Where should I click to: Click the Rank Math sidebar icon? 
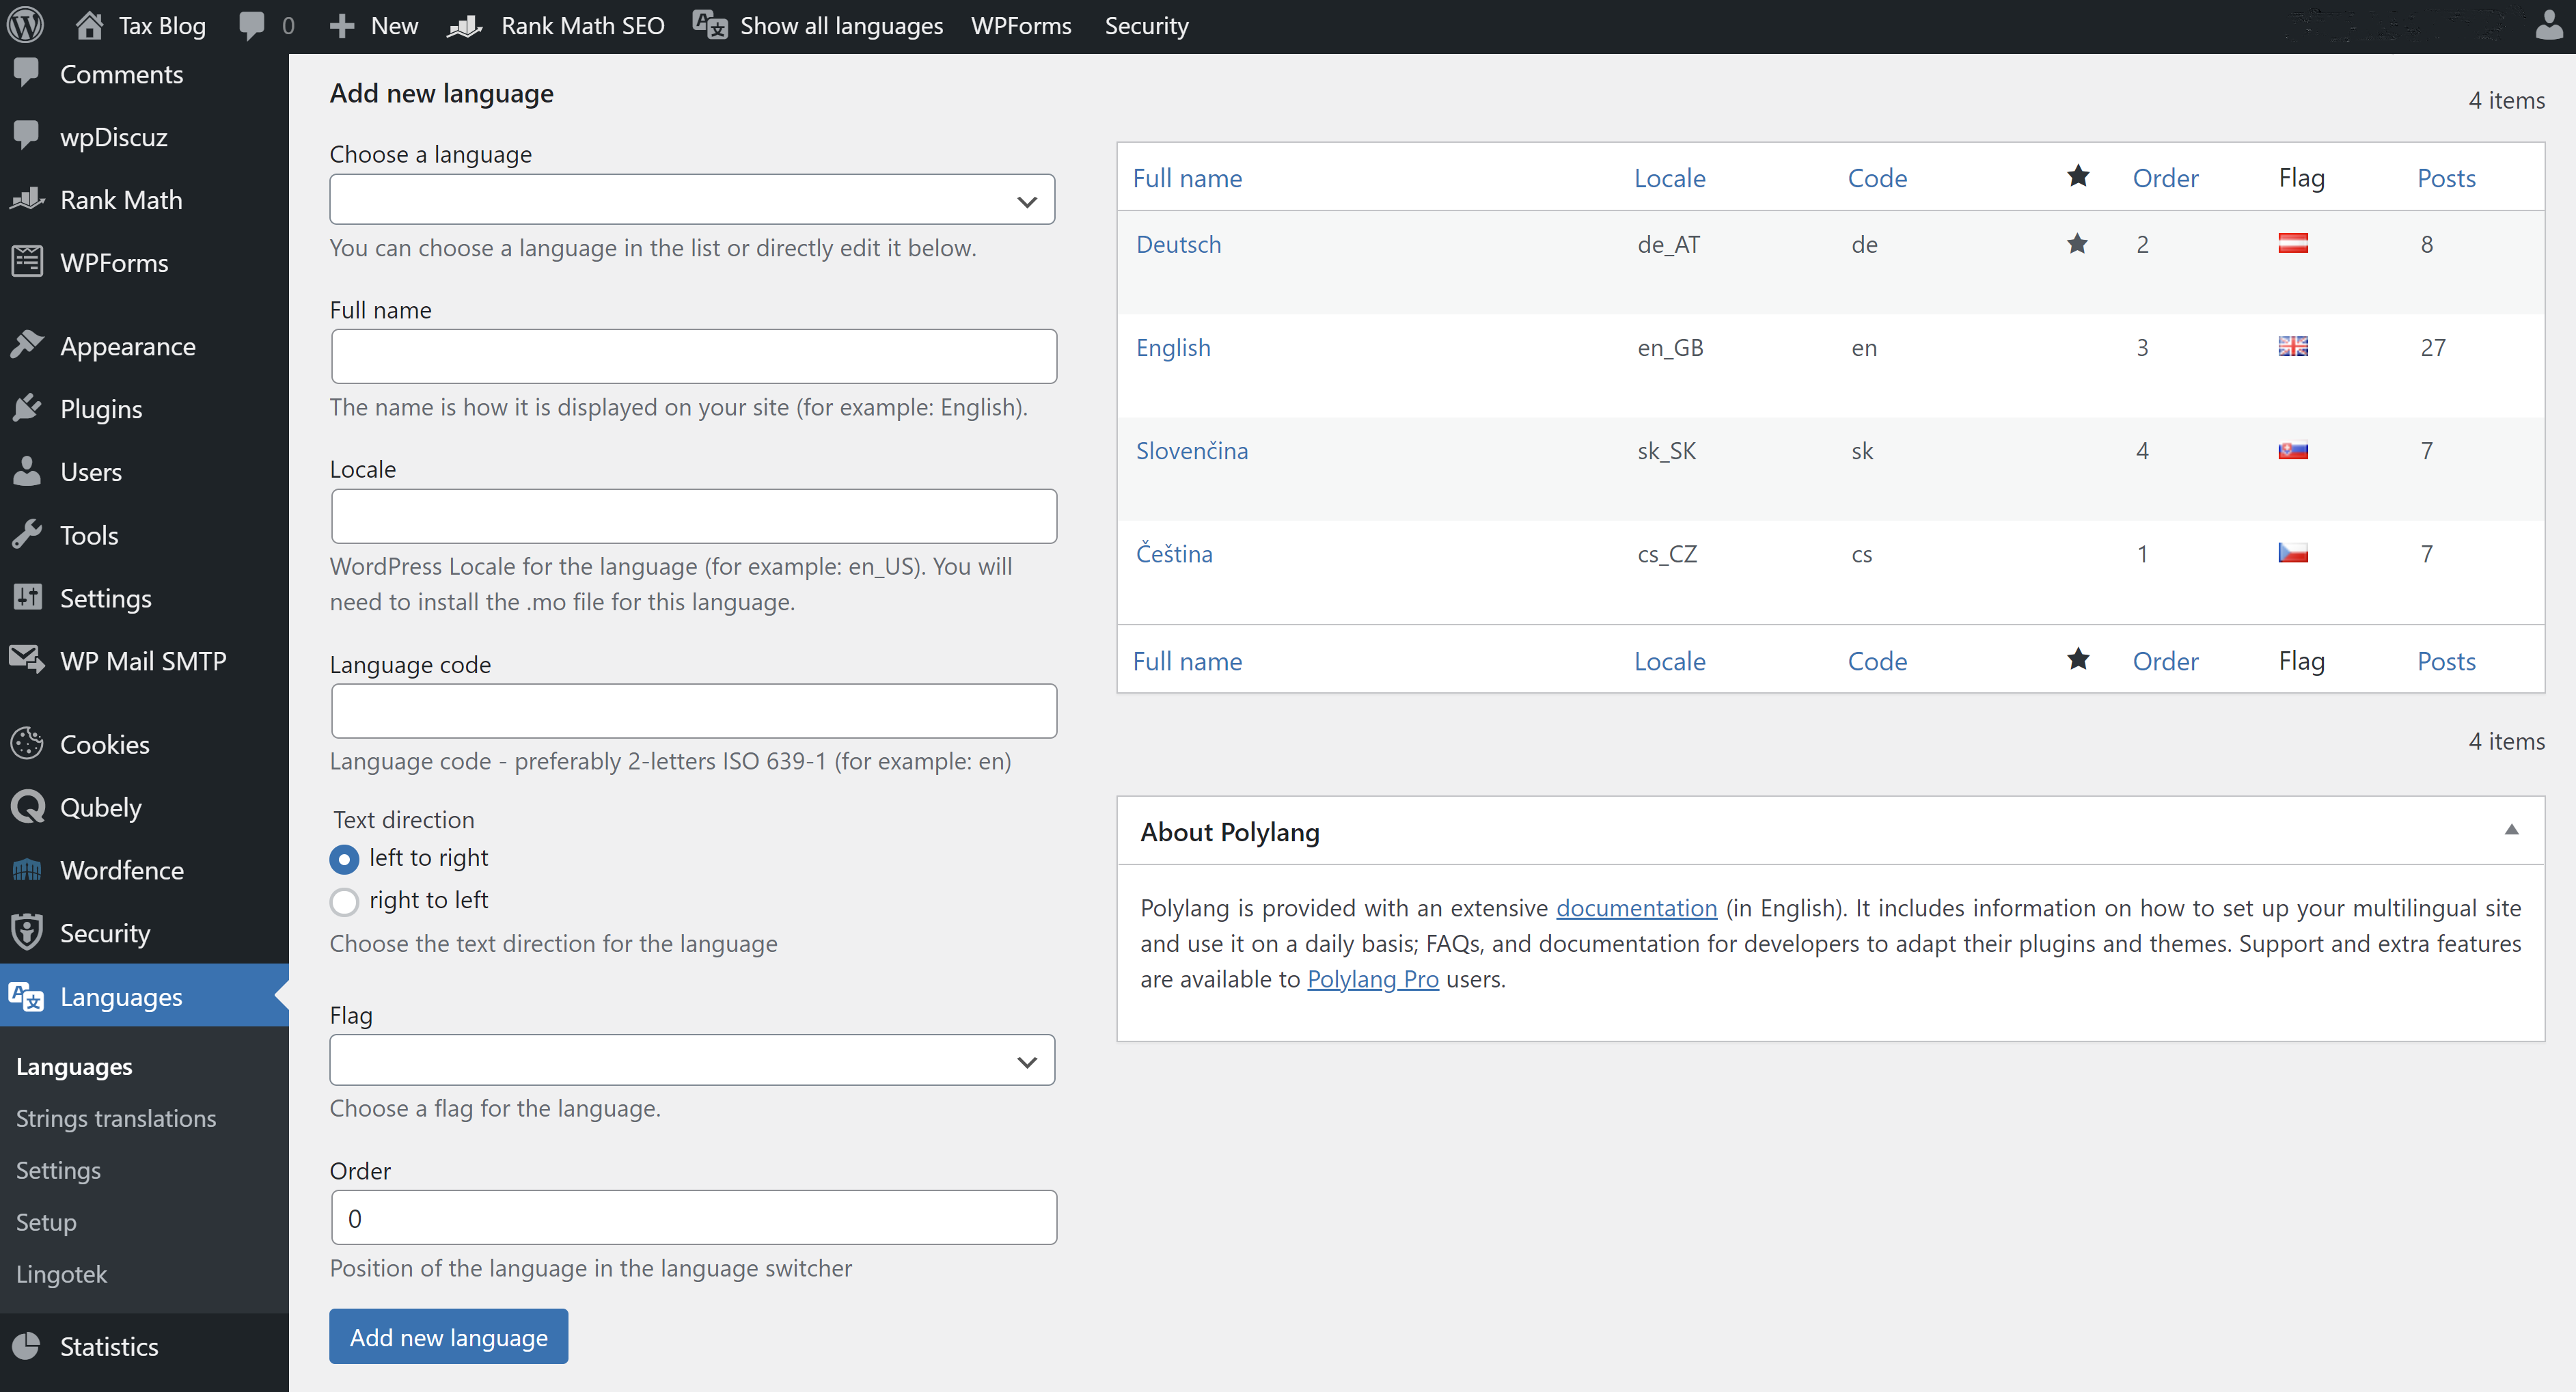click(x=27, y=199)
